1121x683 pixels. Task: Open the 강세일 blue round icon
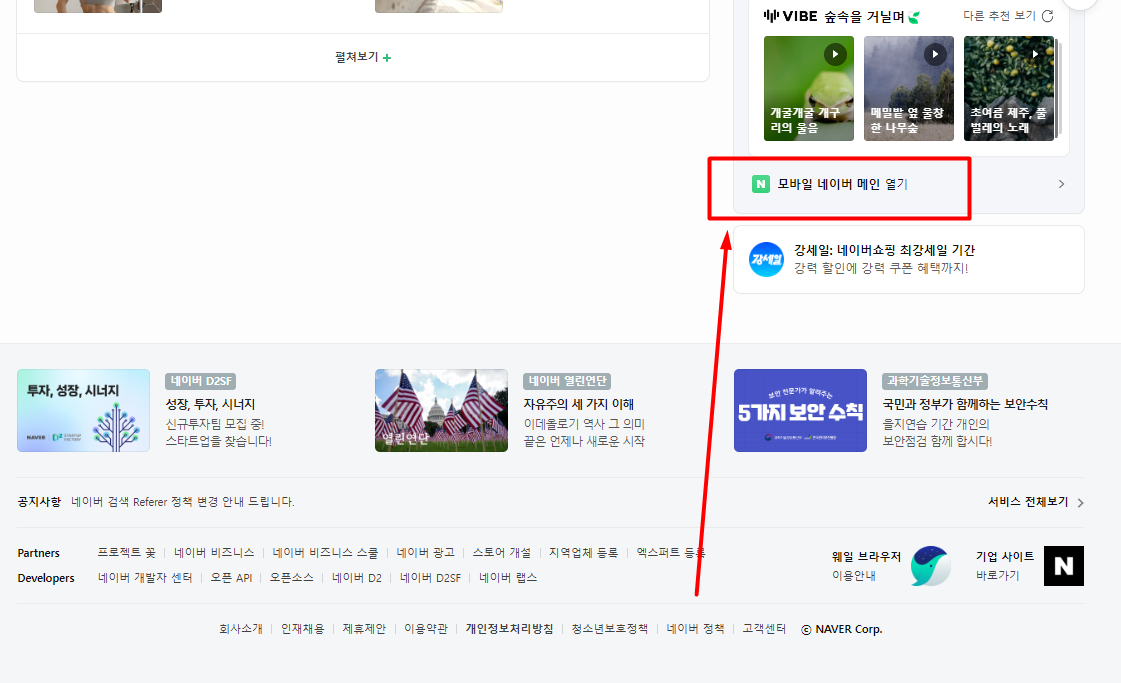[x=766, y=259]
